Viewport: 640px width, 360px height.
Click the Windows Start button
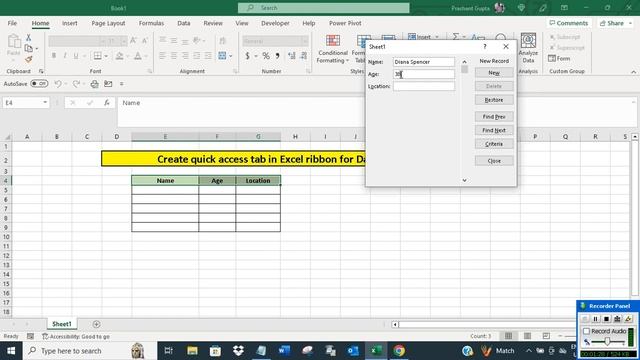11,351
